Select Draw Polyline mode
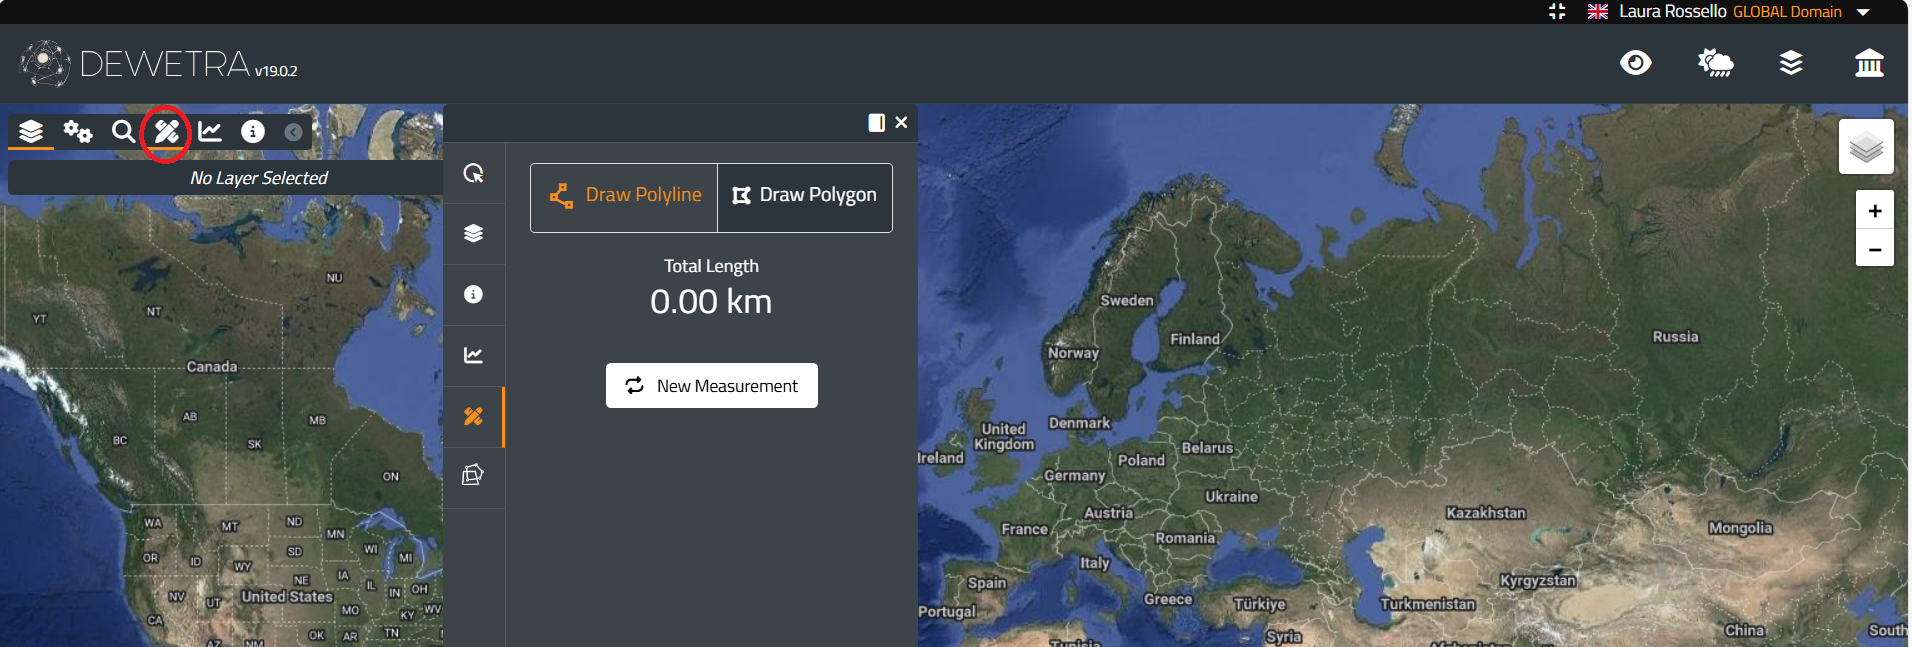This screenshot has height=647, width=1912. (x=624, y=196)
